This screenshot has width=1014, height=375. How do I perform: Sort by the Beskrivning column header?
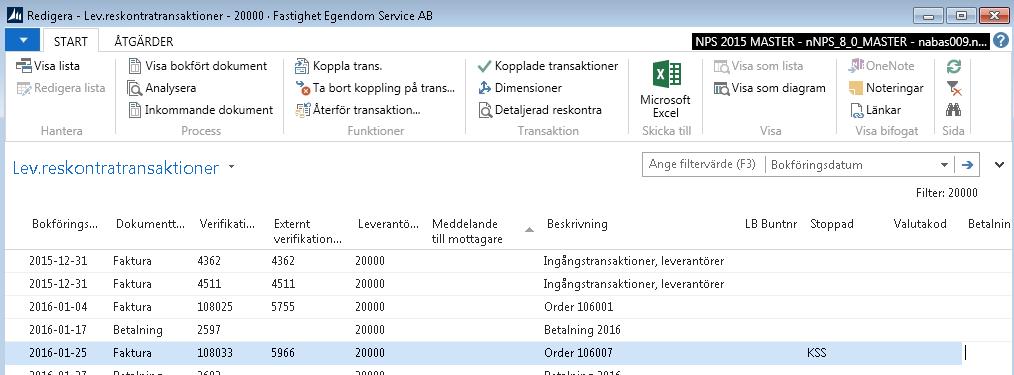577,224
